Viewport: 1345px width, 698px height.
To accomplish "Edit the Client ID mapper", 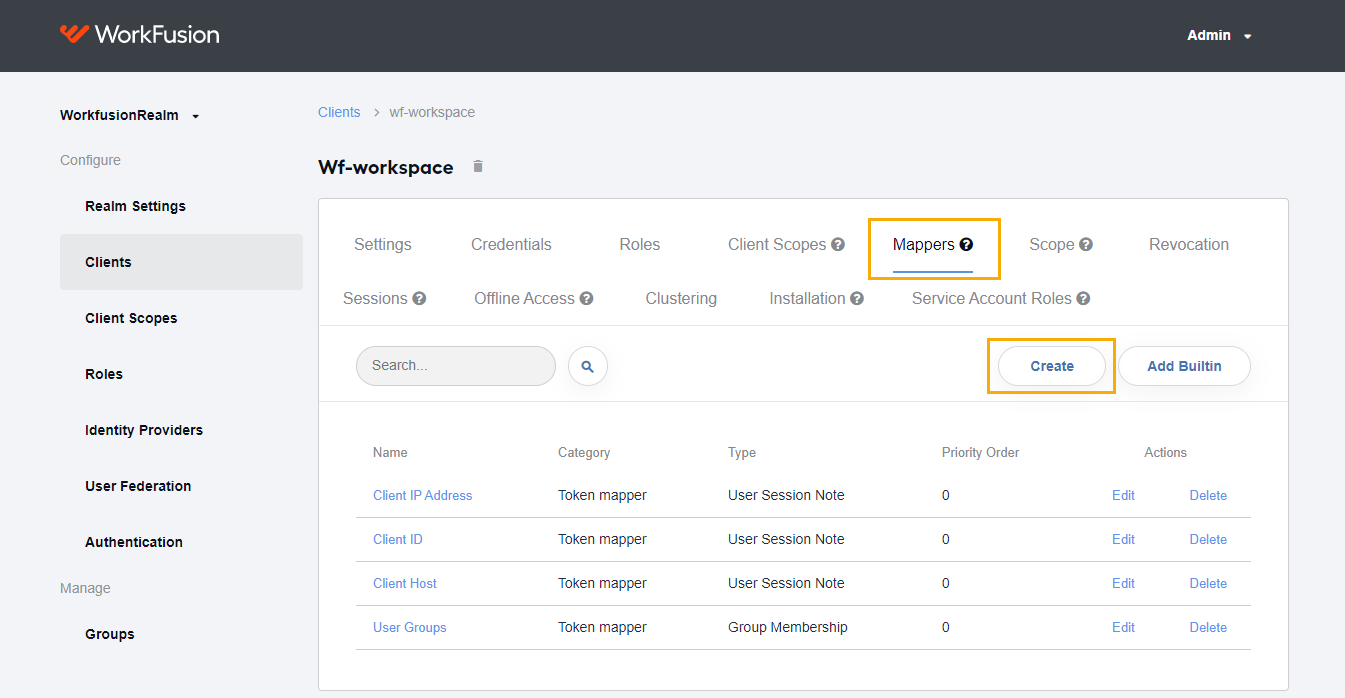I will pos(1123,539).
